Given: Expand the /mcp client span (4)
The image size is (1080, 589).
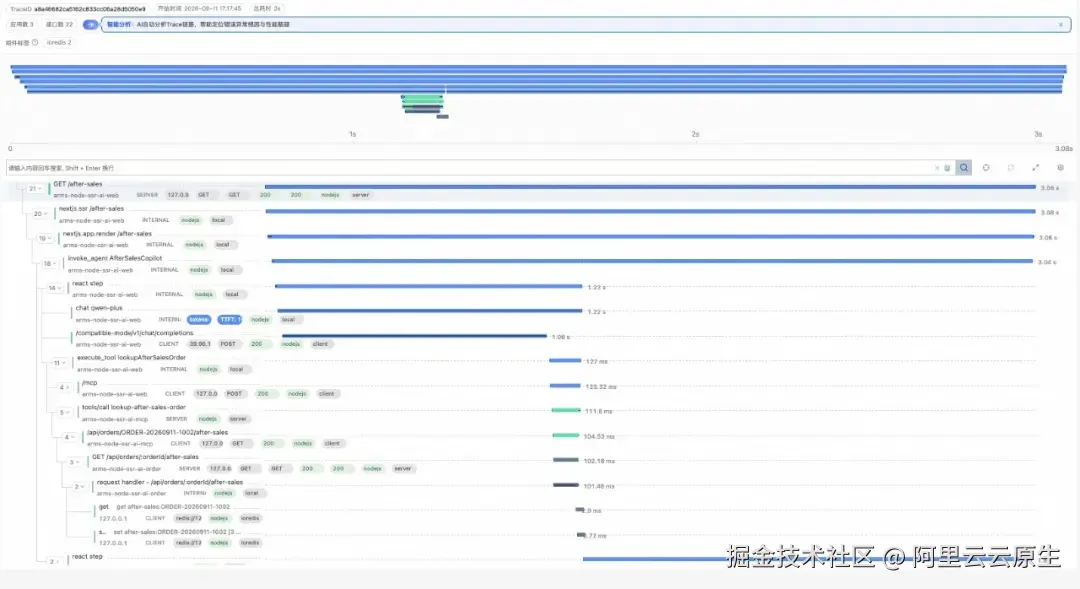Looking at the screenshot, I should pos(64,387).
